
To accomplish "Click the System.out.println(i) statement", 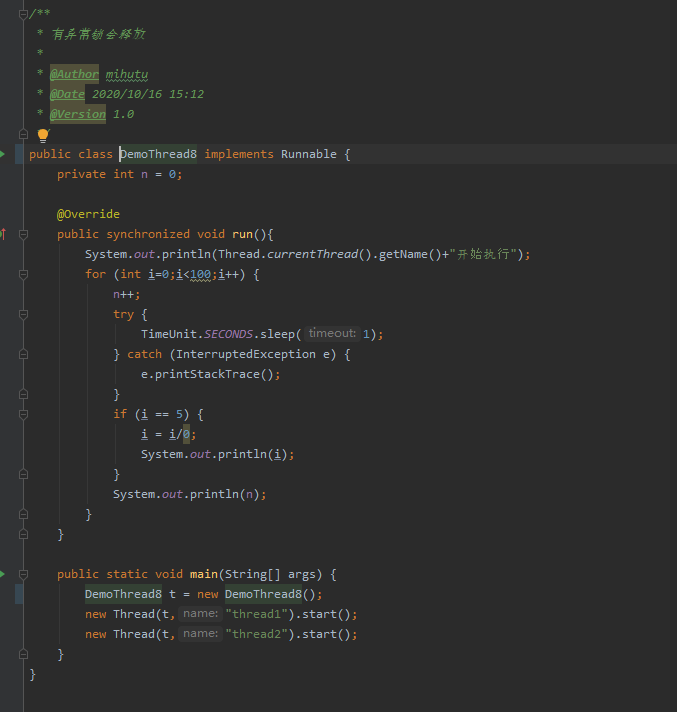I will 217,454.
